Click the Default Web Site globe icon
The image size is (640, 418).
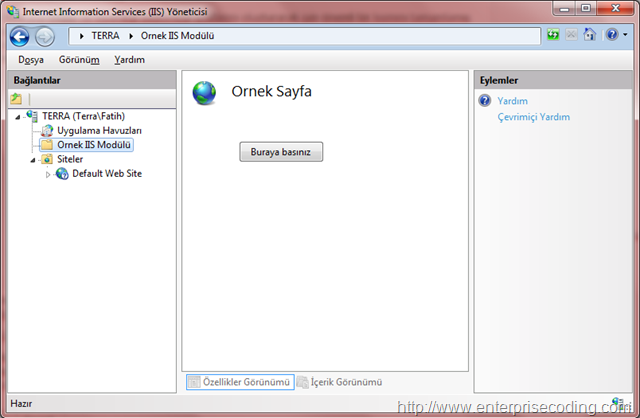(62, 174)
